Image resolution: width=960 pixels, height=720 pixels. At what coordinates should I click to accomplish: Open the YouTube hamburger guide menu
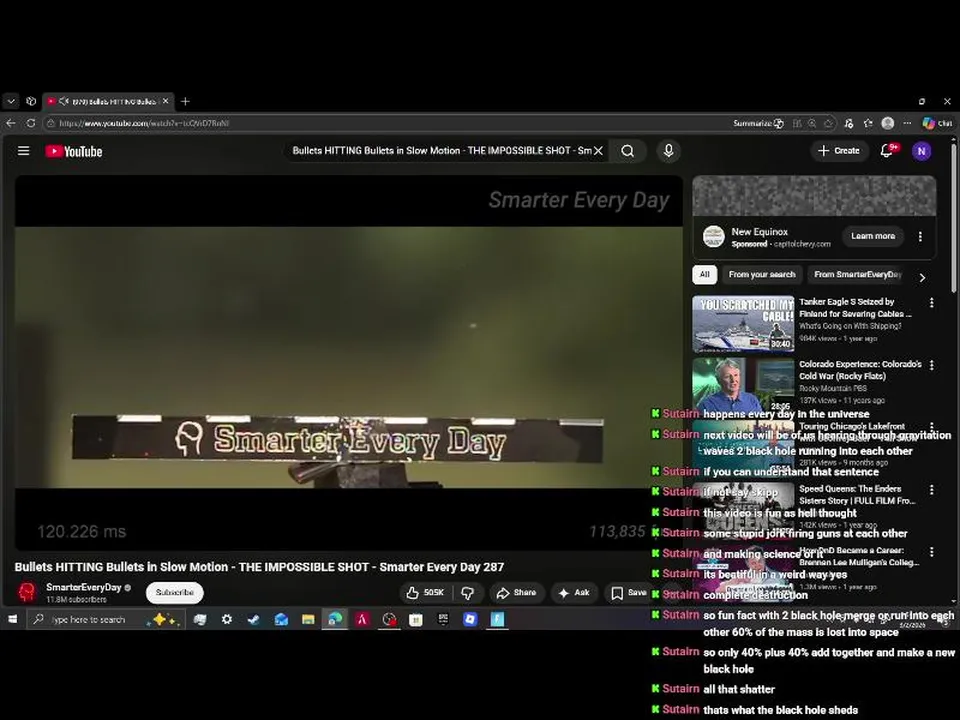coord(23,151)
